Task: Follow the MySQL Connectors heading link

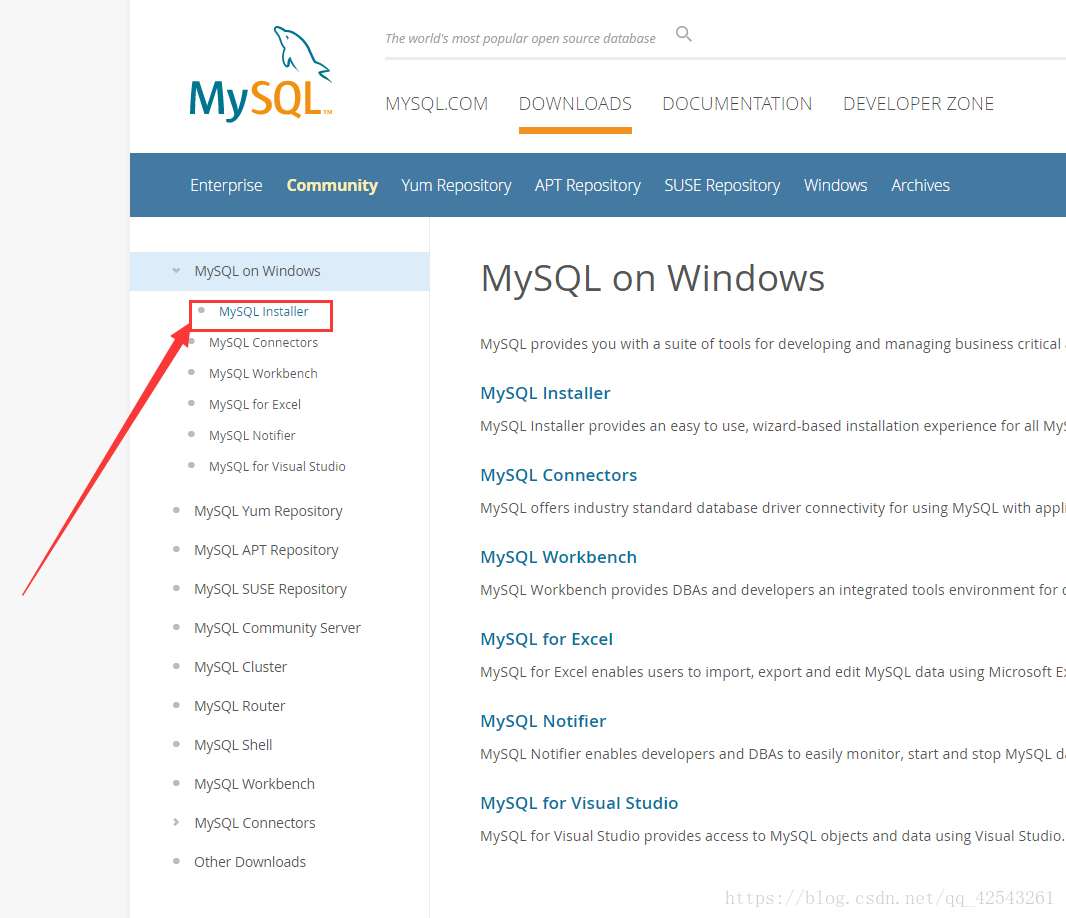Action: point(558,475)
